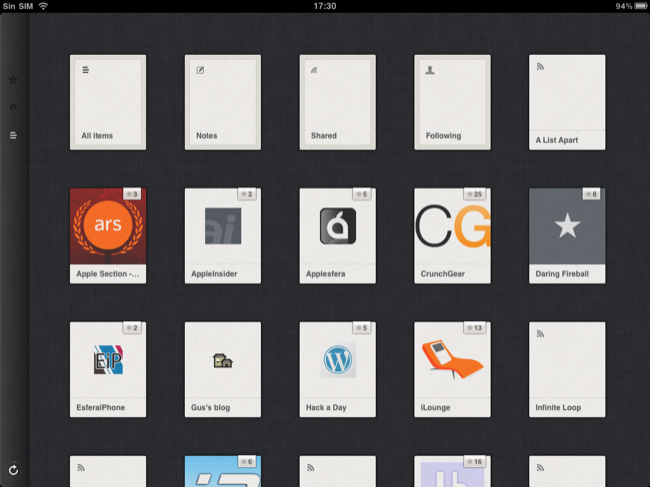Viewport: 650px width, 487px height.
Task: Tap the battery indicator in status bar
Action: tap(641, 6)
